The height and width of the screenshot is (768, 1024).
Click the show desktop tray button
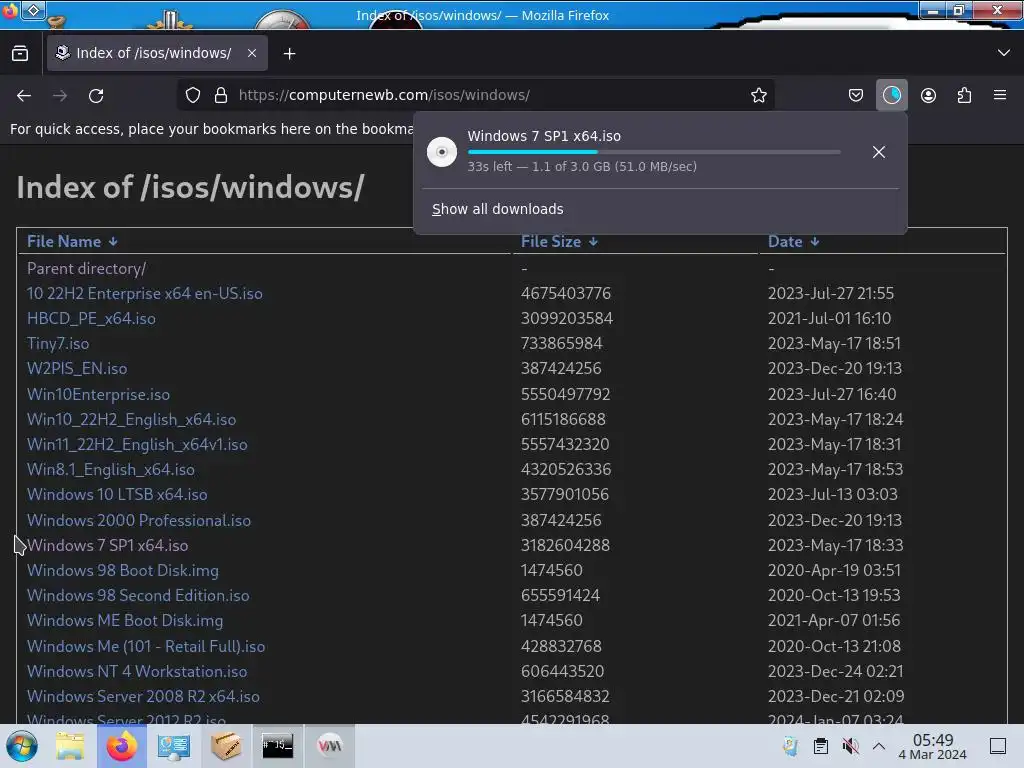pos(998,746)
